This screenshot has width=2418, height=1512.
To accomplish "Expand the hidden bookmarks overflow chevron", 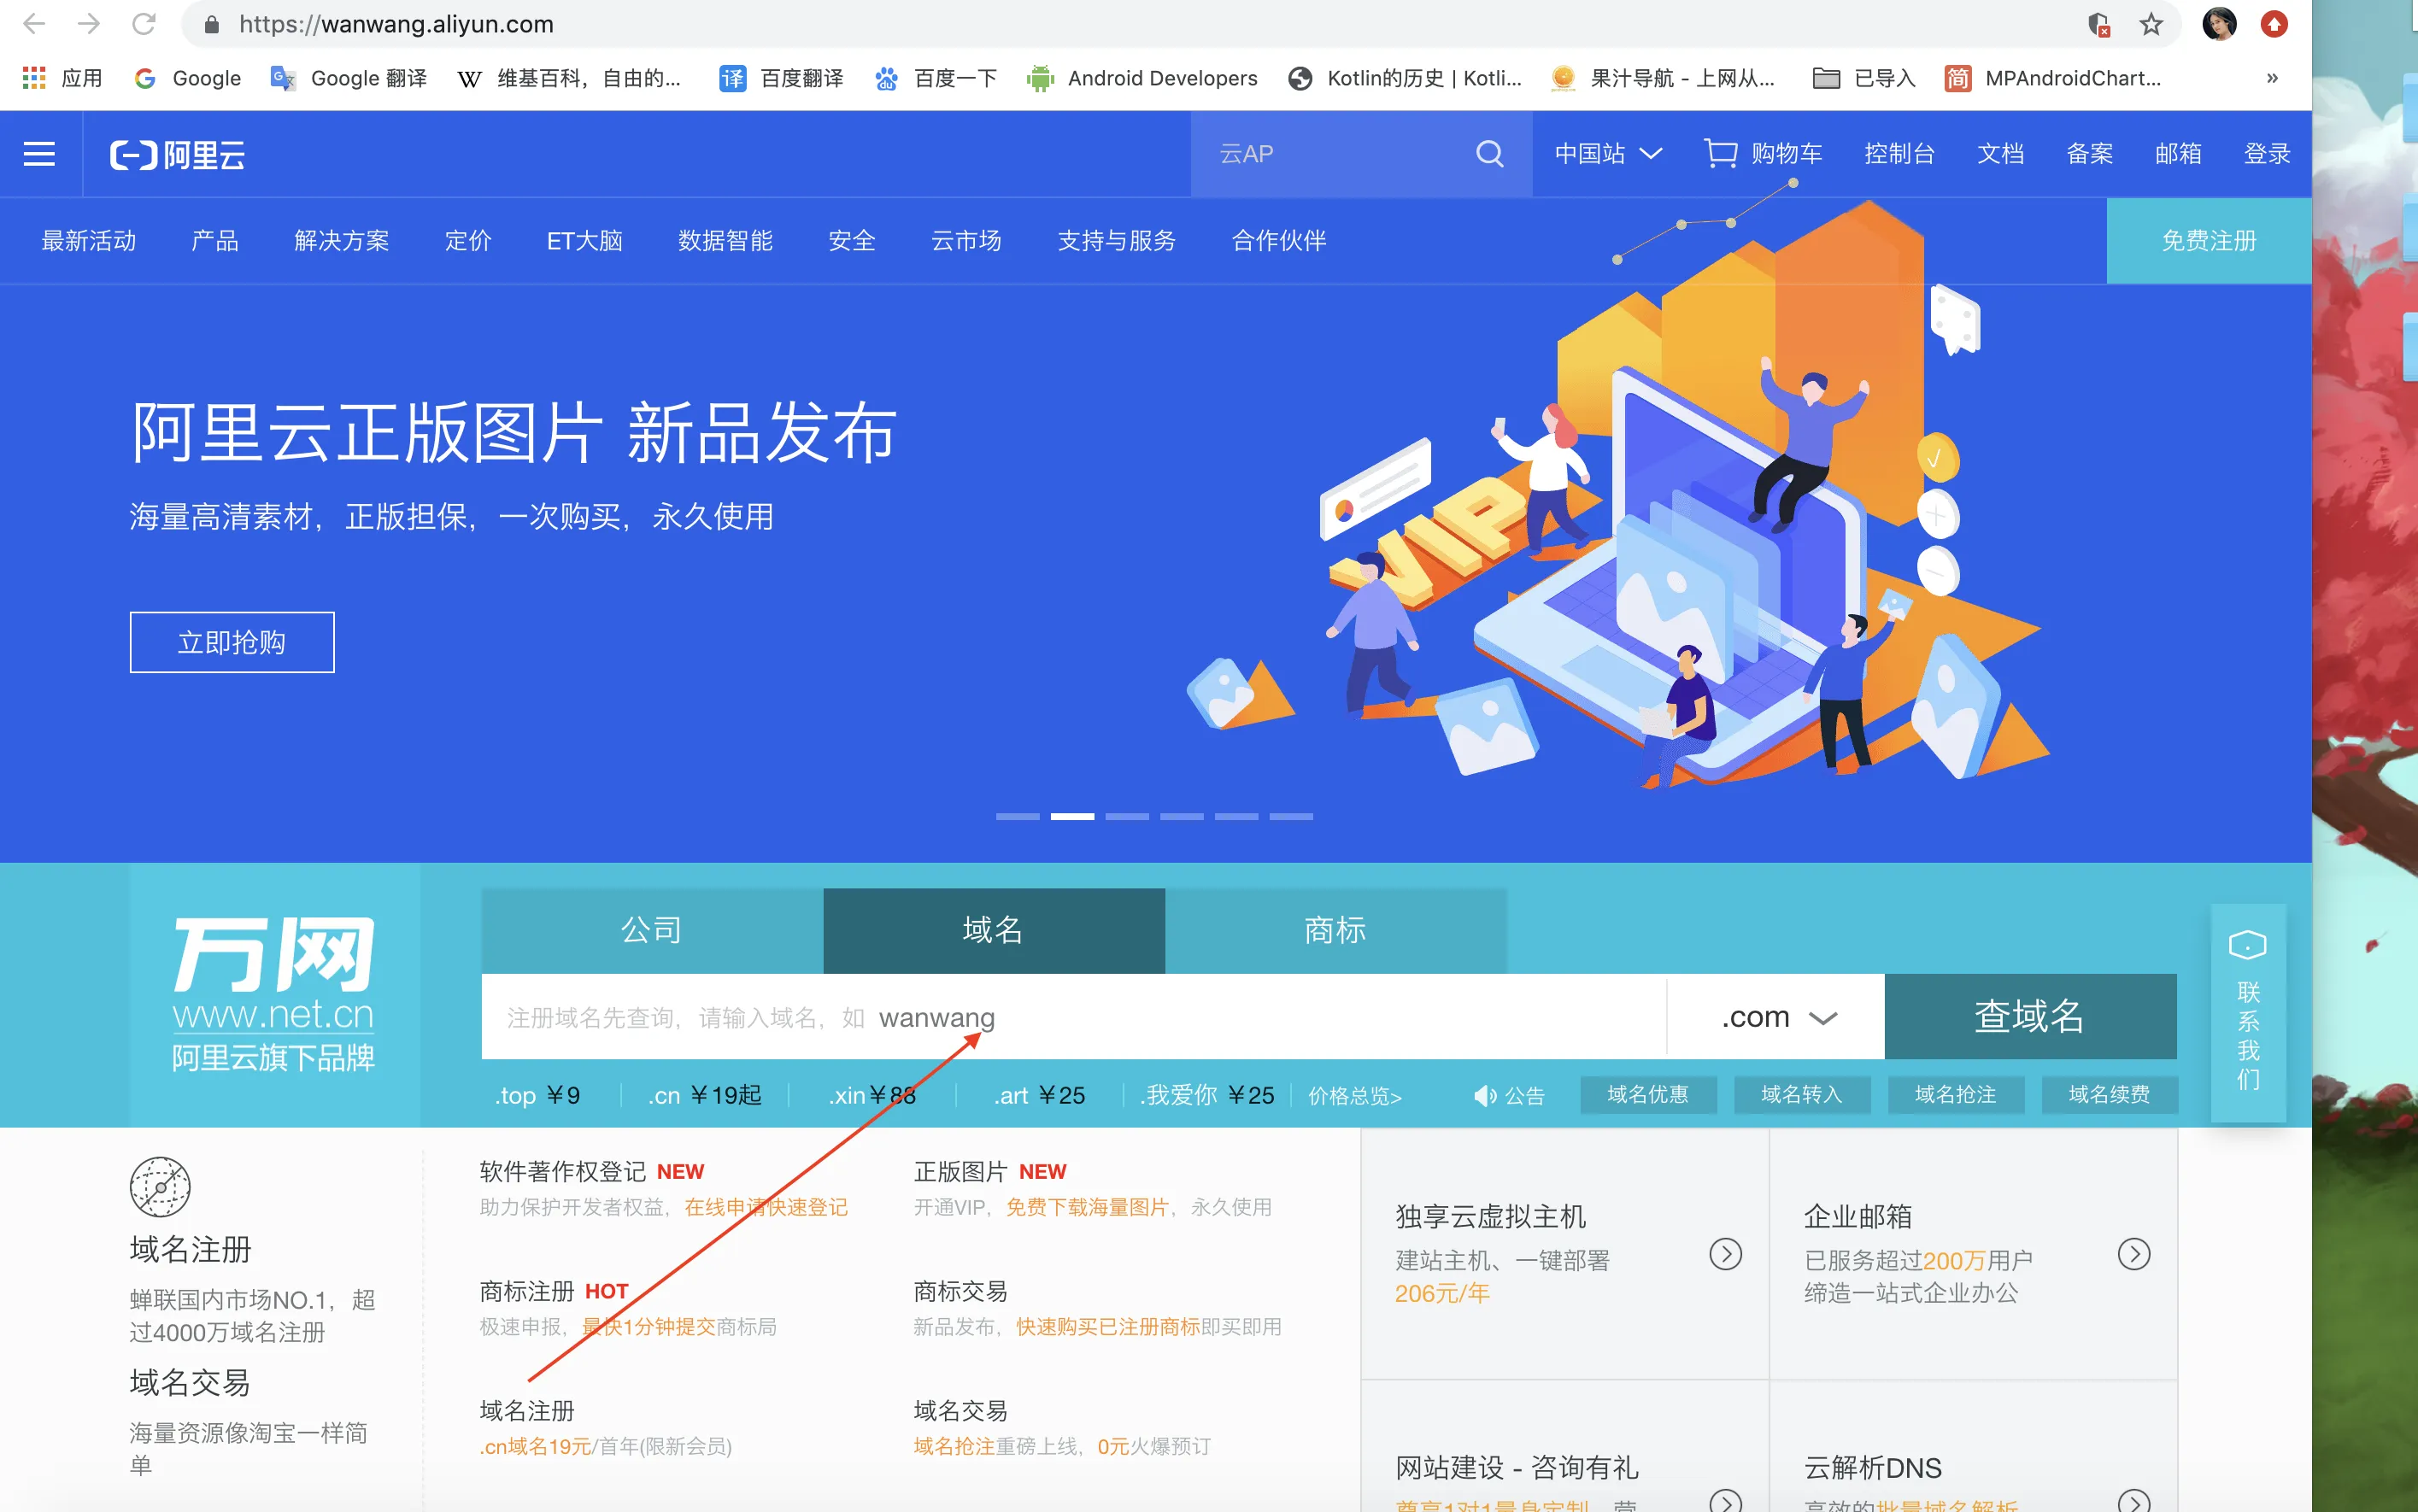I will pos(2272,78).
